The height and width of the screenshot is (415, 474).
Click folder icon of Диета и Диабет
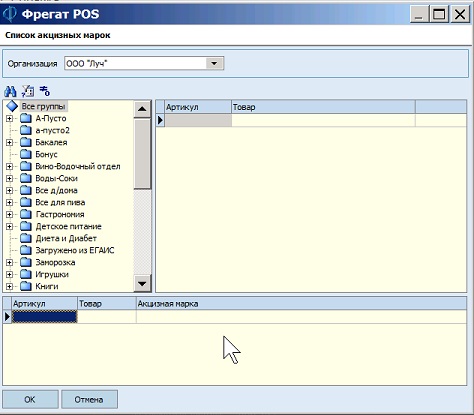(26, 238)
